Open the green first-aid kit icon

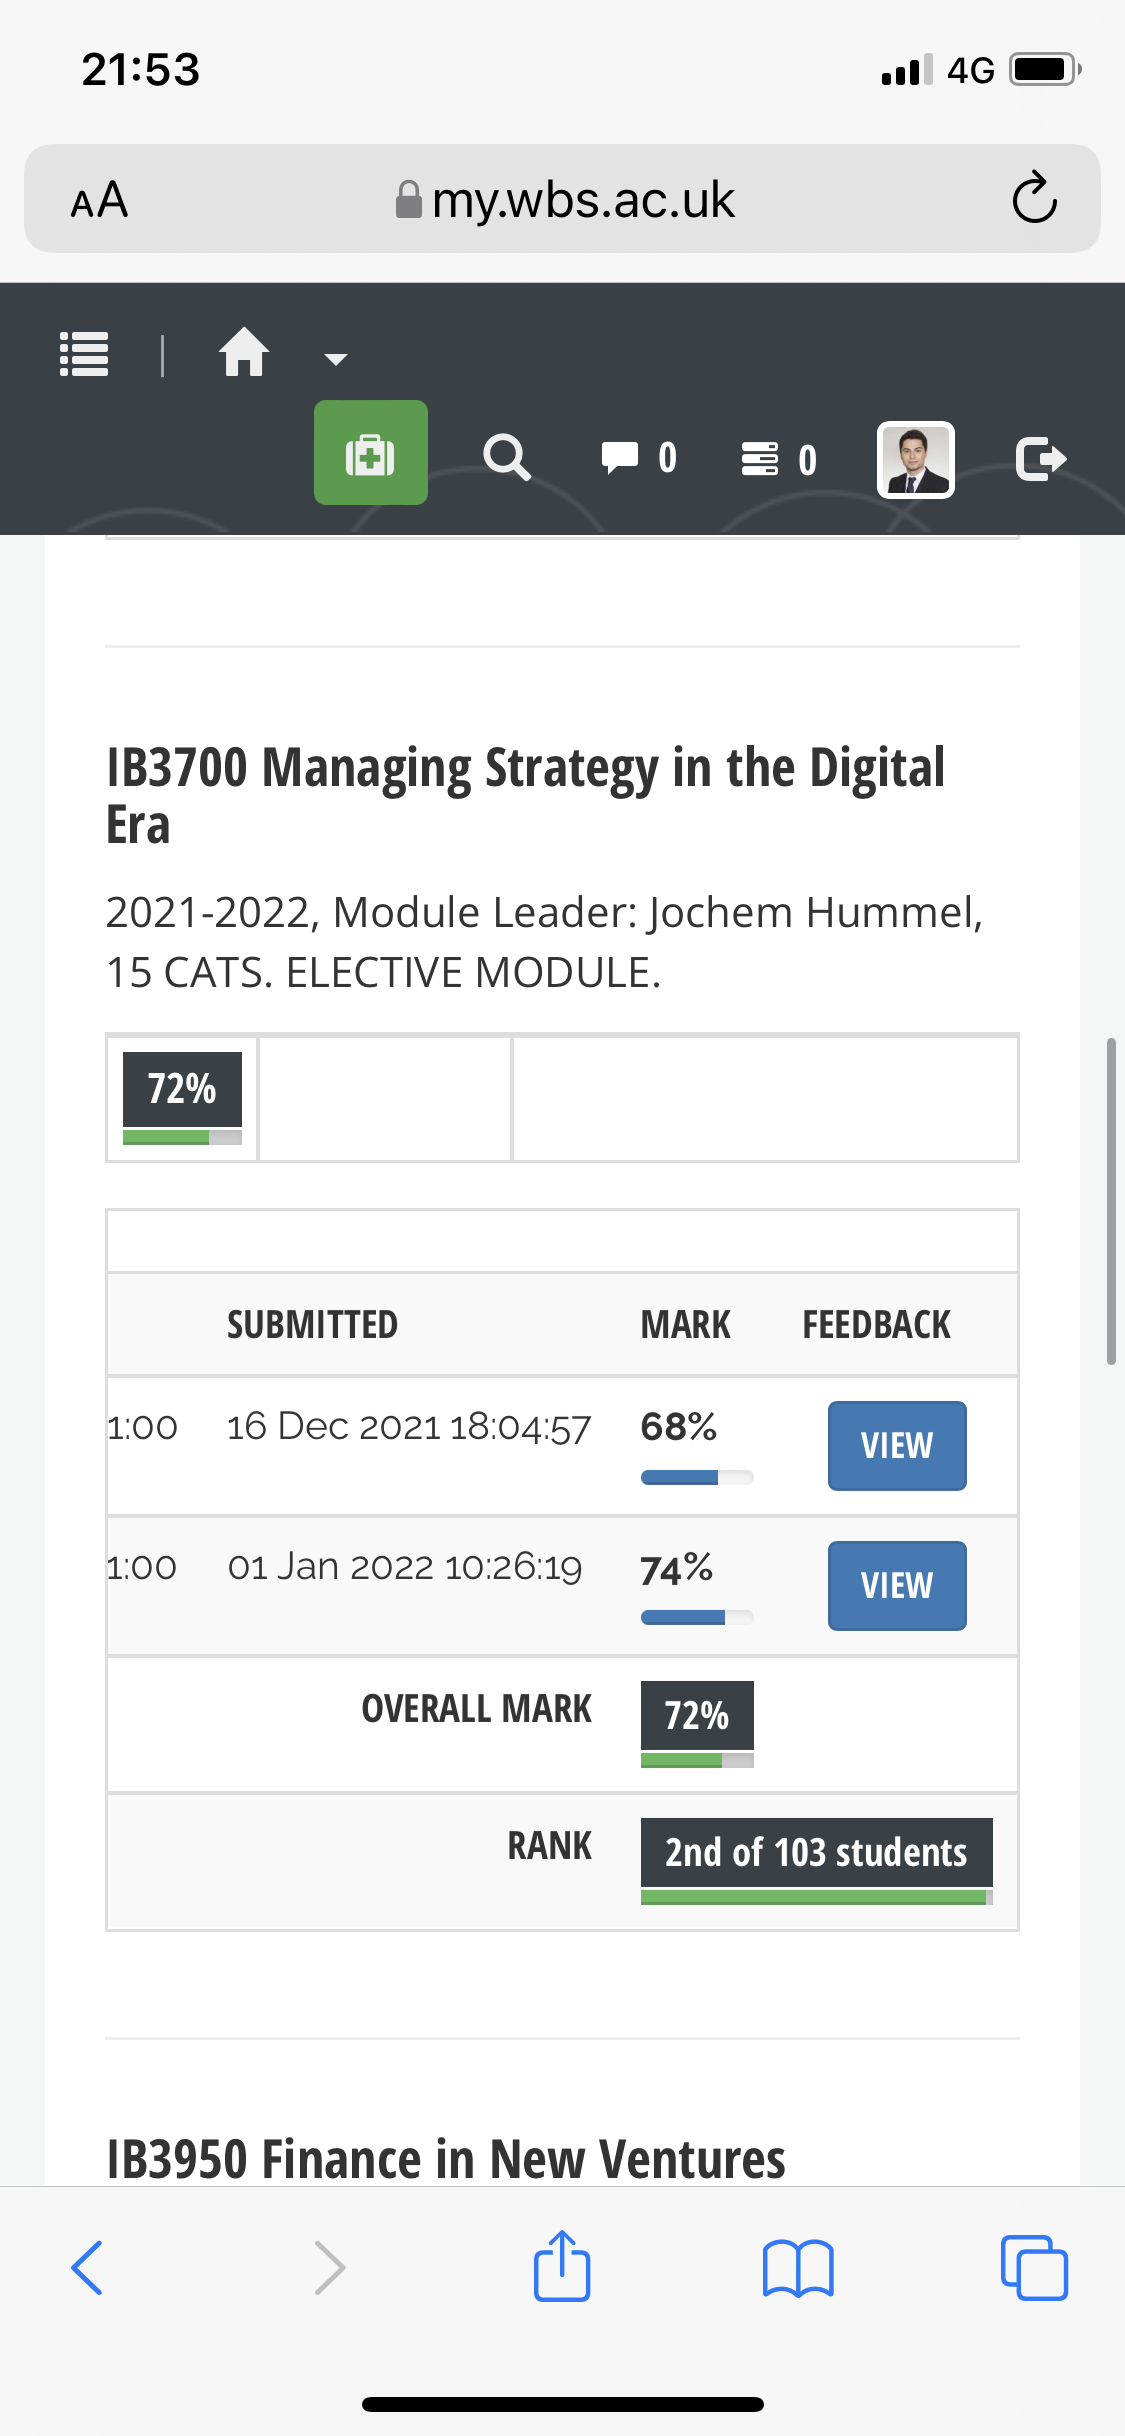pyautogui.click(x=371, y=453)
